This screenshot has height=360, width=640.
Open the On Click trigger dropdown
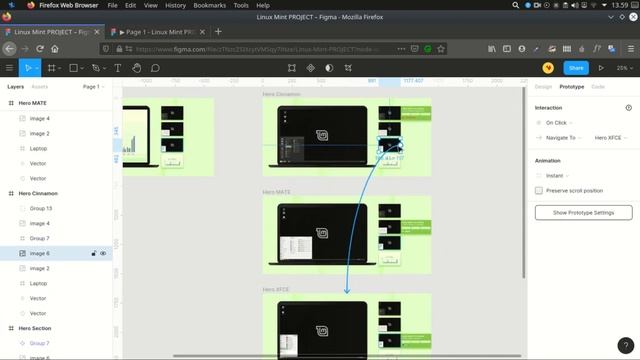[x=559, y=123]
